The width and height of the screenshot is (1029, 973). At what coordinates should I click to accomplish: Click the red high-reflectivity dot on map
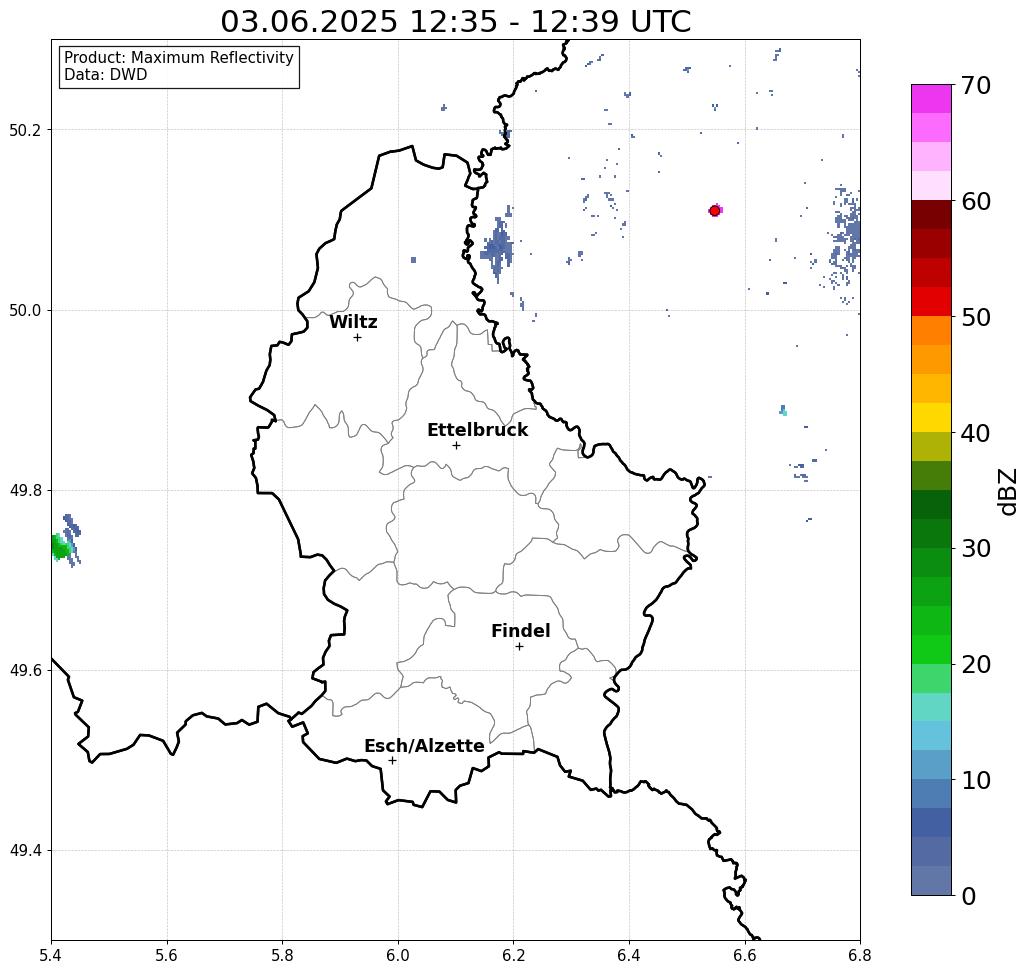715,211
